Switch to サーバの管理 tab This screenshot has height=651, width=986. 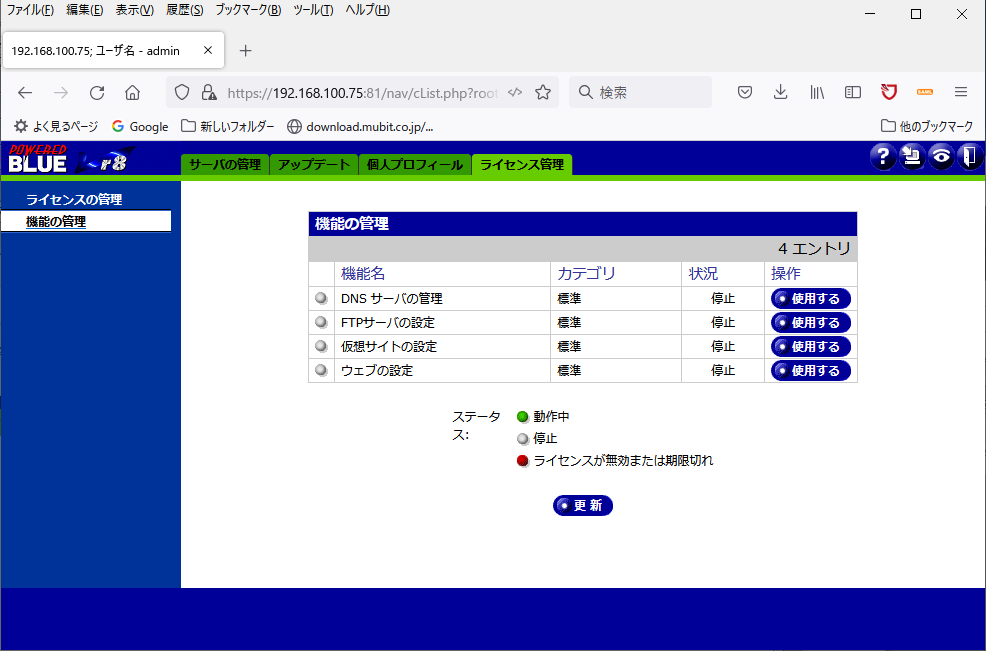(225, 165)
